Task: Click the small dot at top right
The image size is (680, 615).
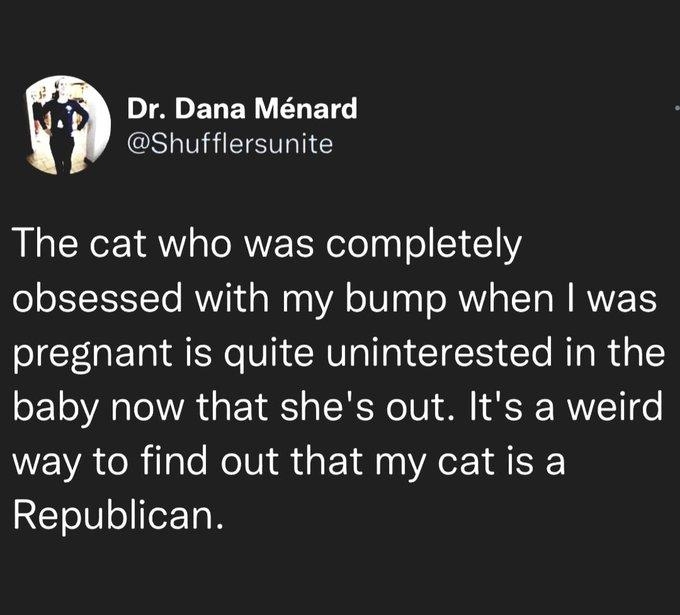Action: coord(676,106)
